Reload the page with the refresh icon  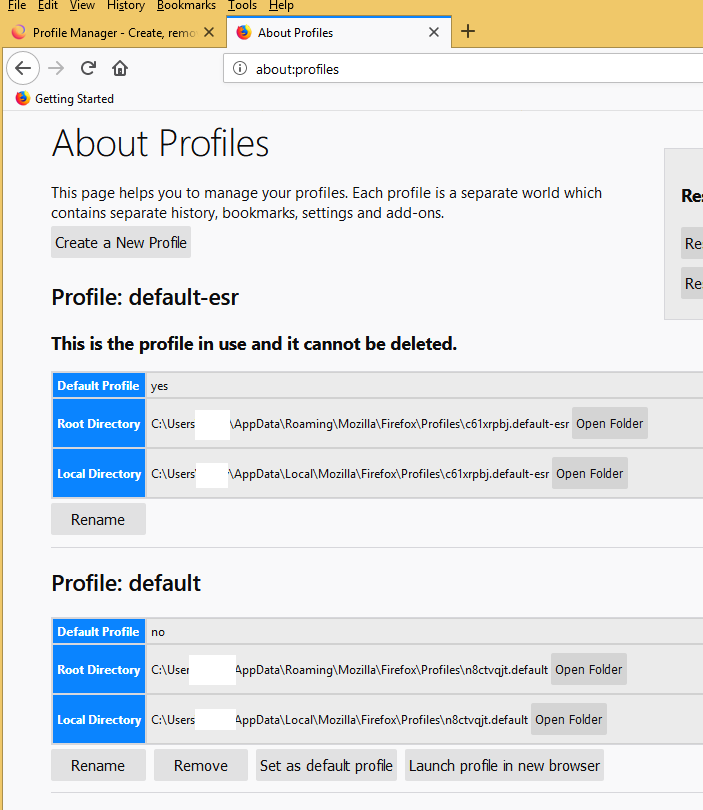[88, 68]
